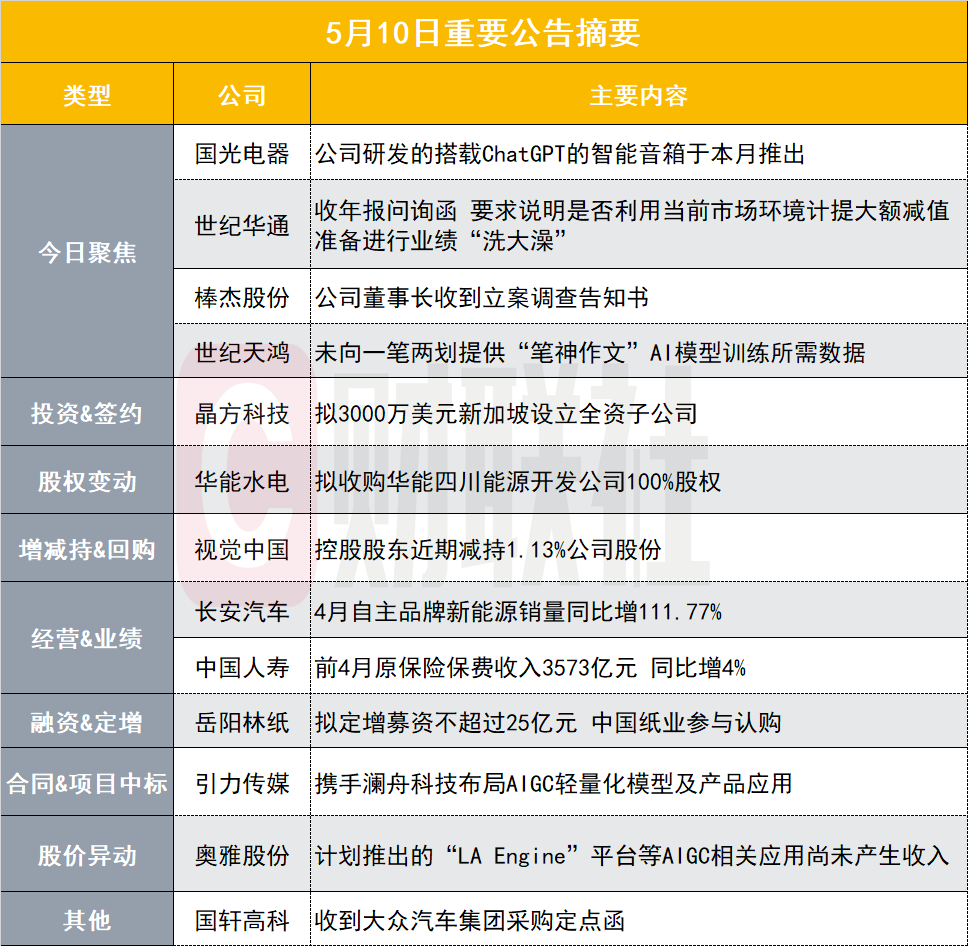
Task: Select company name 引力传媒
Action: point(242,783)
